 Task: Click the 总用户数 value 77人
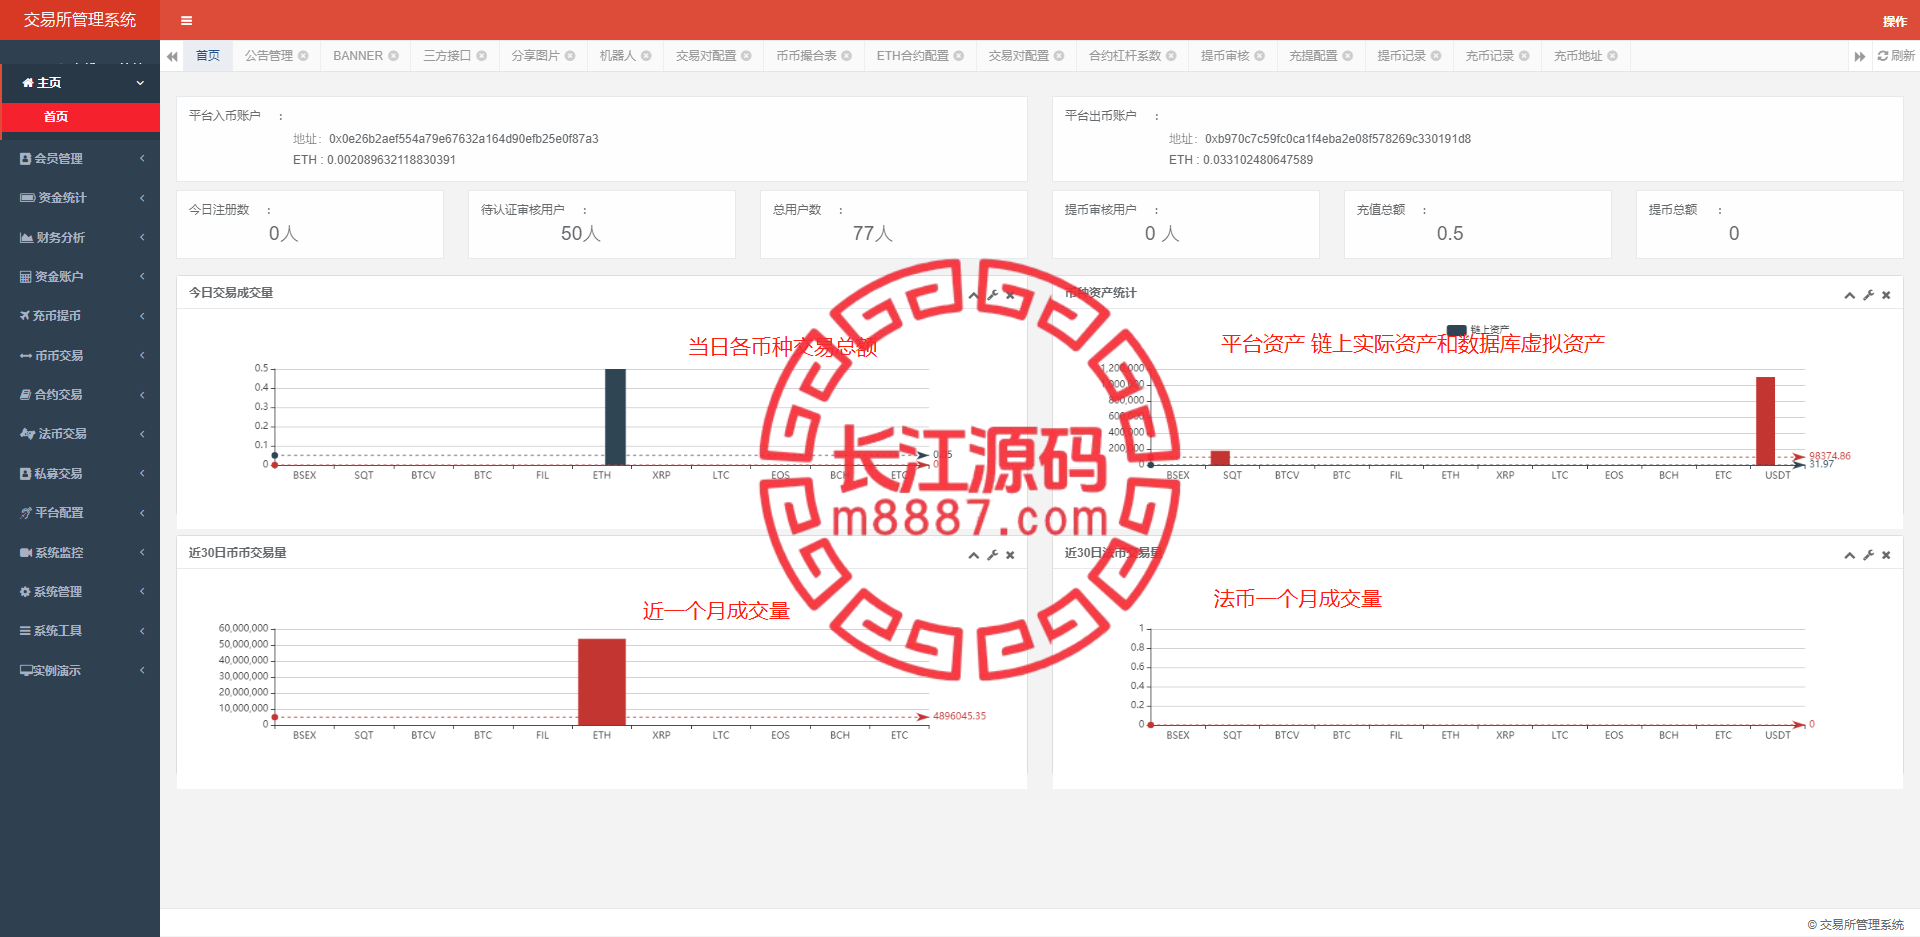pos(872,234)
